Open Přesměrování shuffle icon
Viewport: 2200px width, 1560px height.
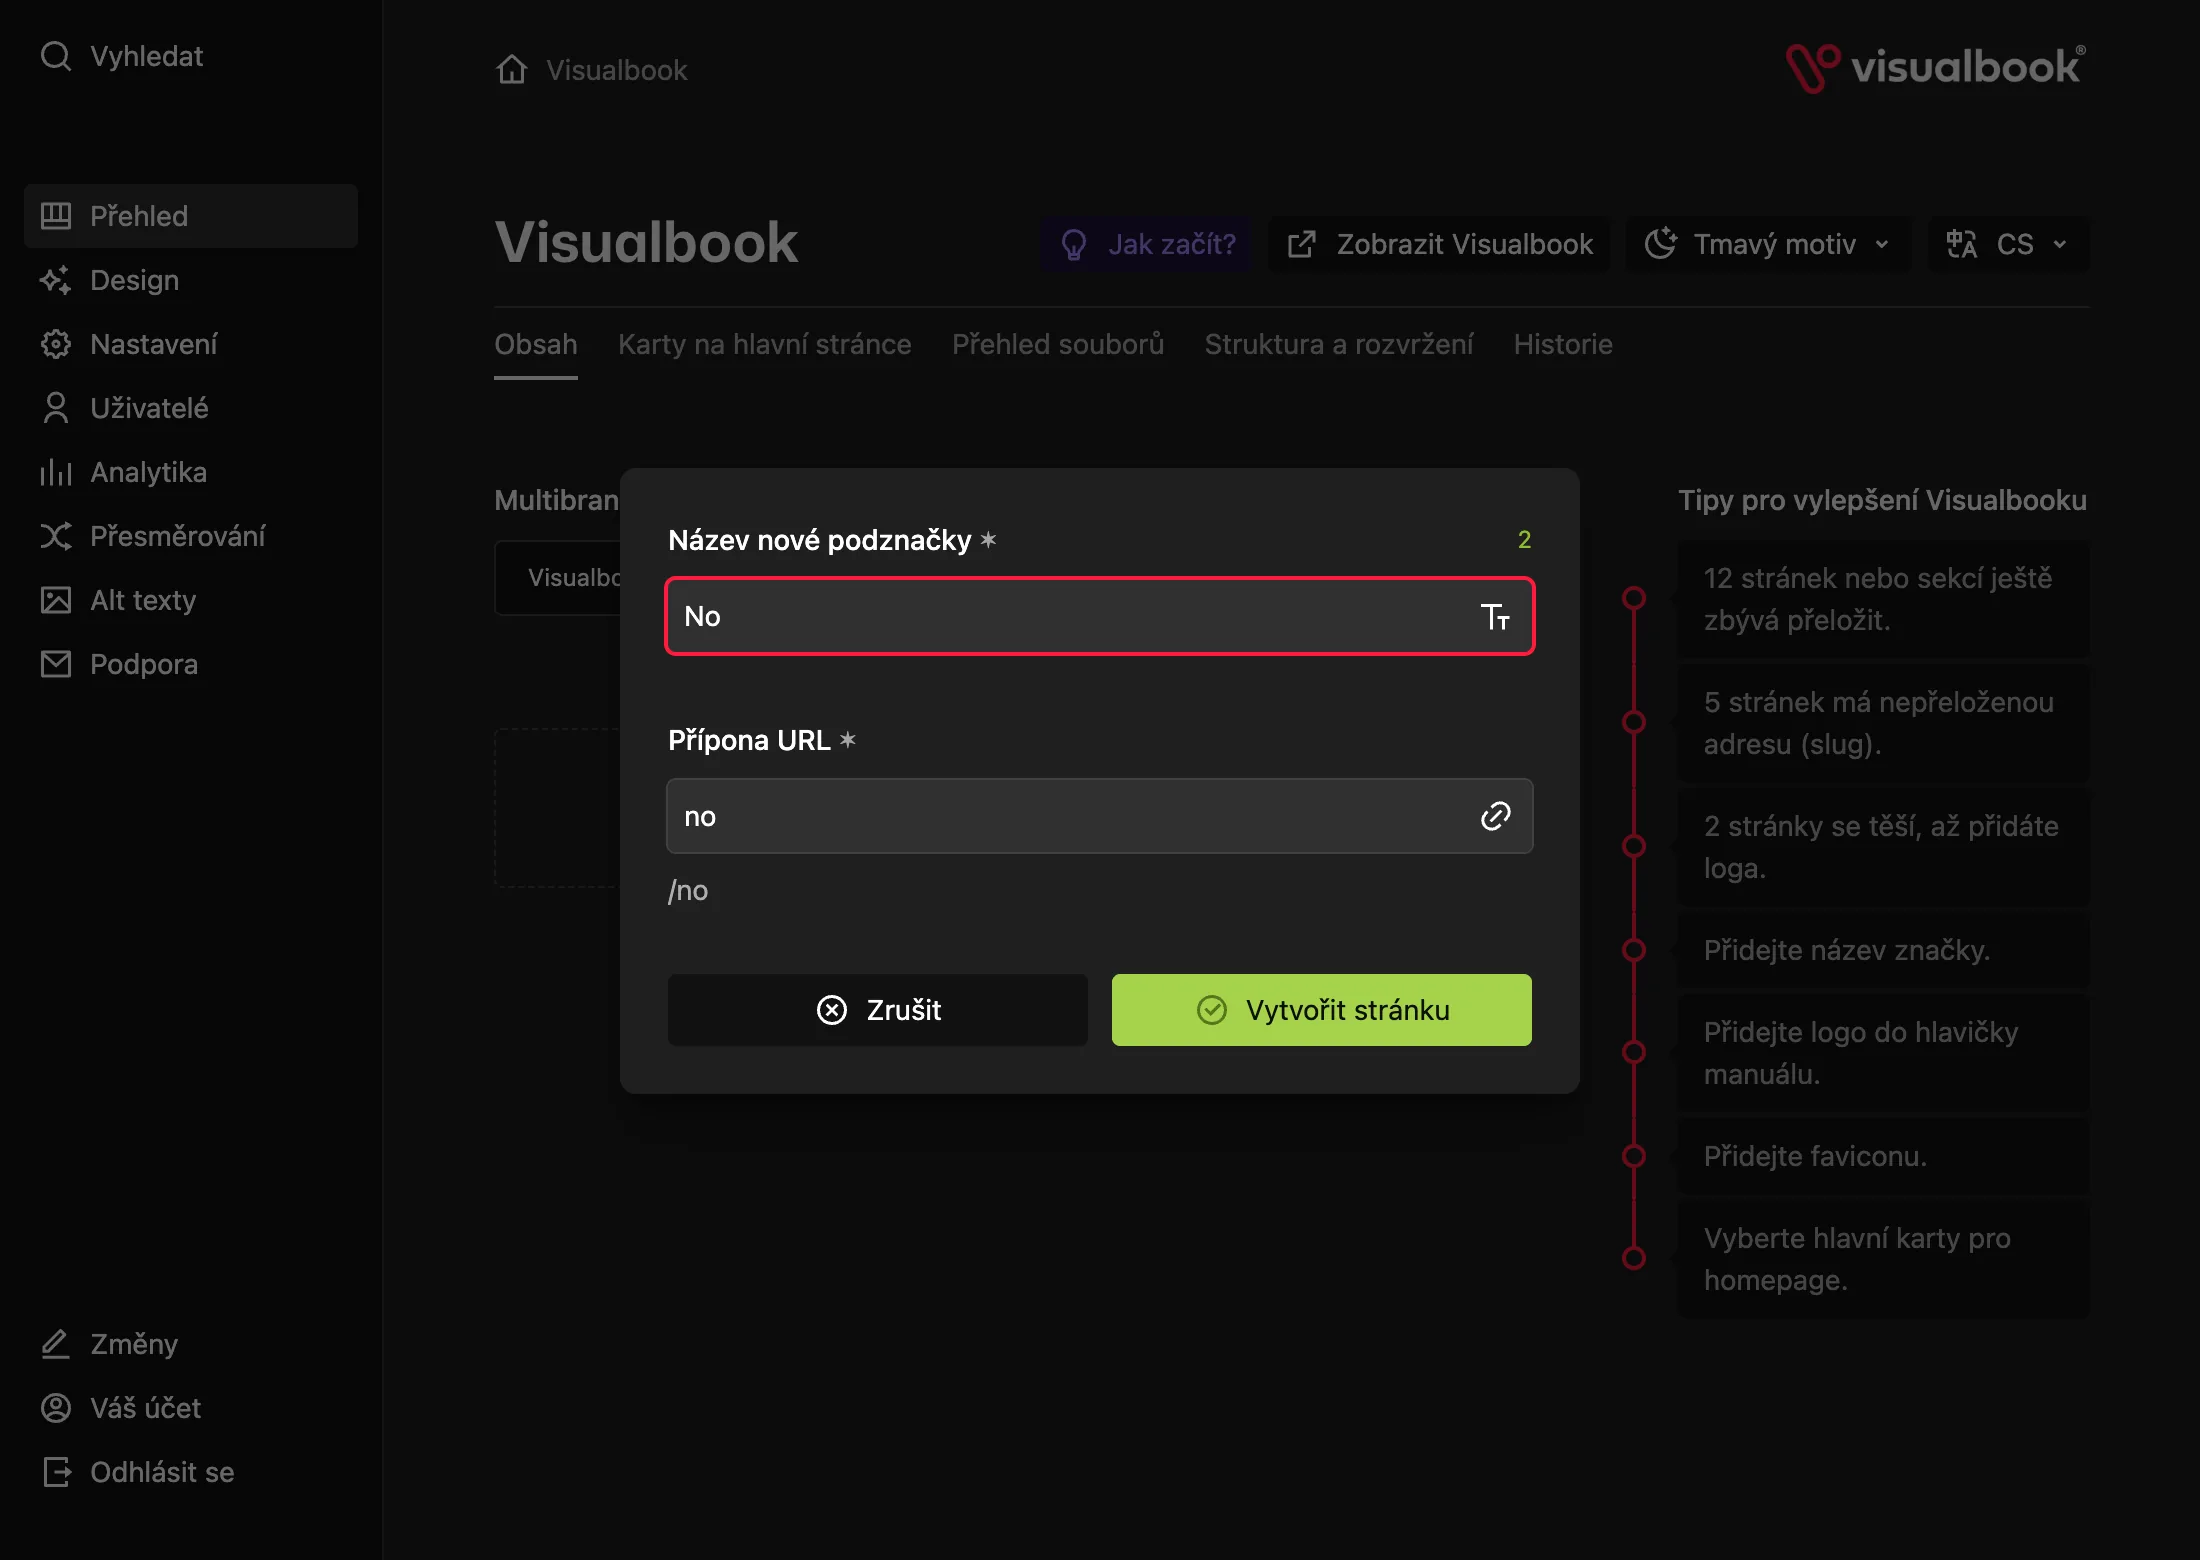tap(56, 536)
